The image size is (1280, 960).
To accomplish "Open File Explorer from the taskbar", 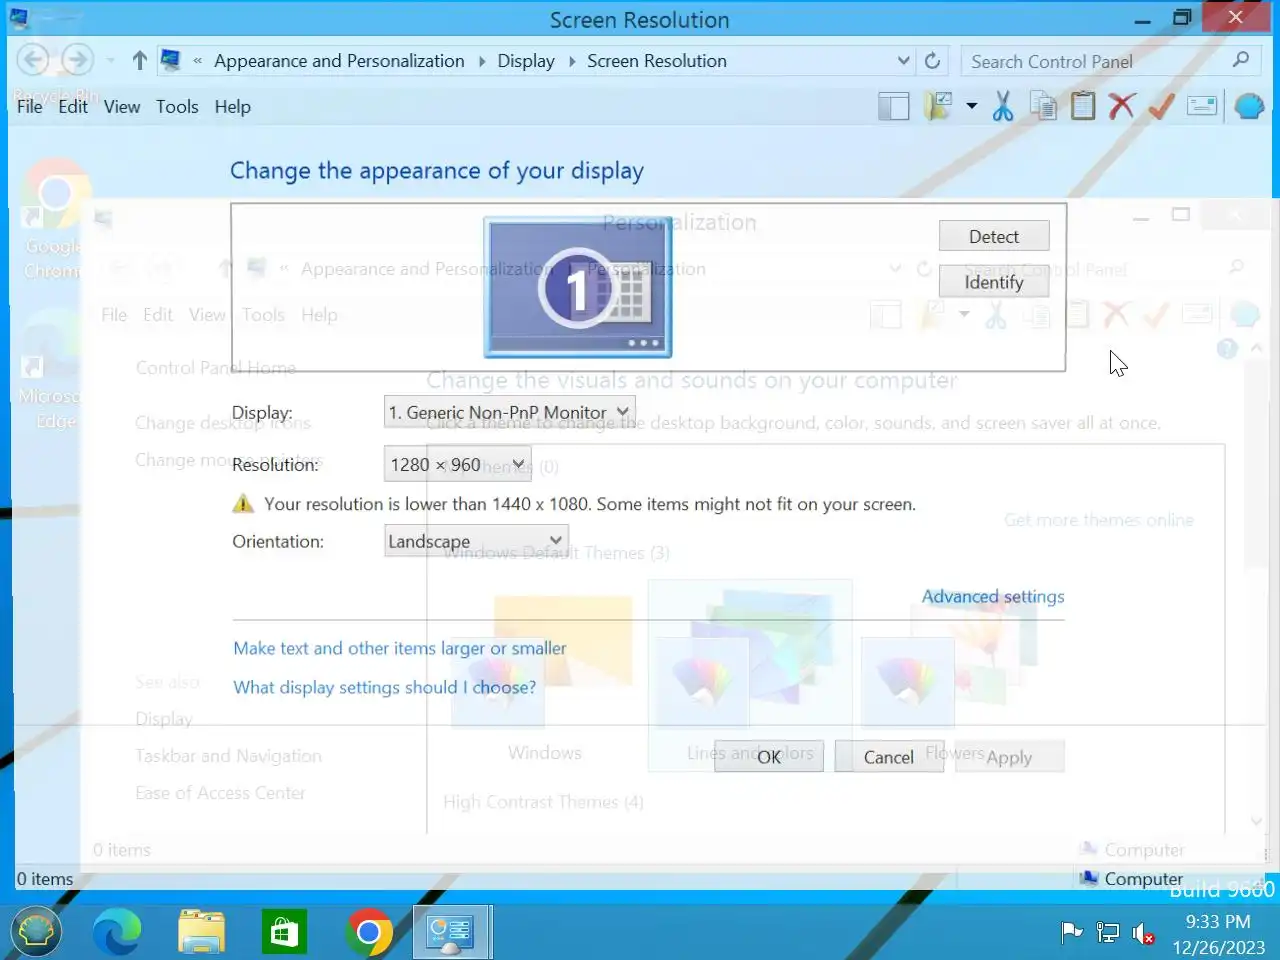I will [x=202, y=933].
